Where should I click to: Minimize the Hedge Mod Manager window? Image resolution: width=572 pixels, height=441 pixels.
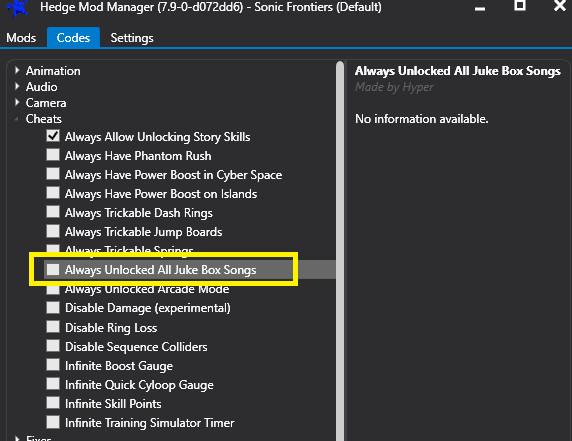coord(480,8)
